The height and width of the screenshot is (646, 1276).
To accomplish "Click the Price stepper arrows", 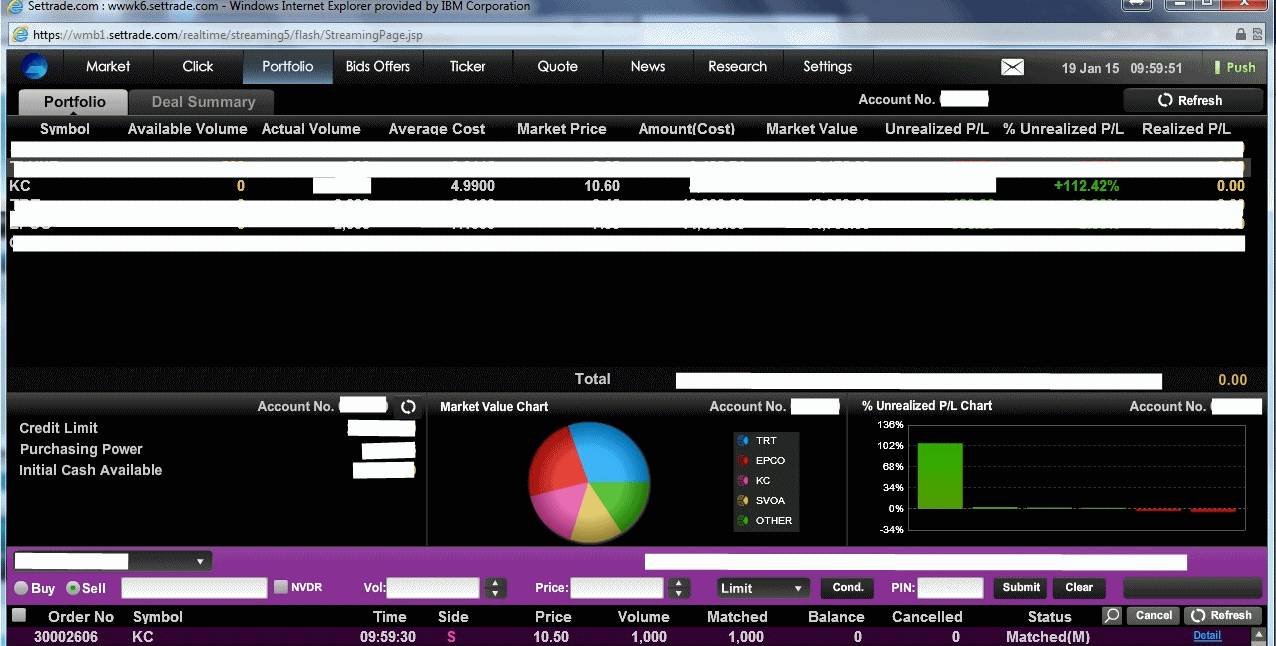I will (679, 588).
